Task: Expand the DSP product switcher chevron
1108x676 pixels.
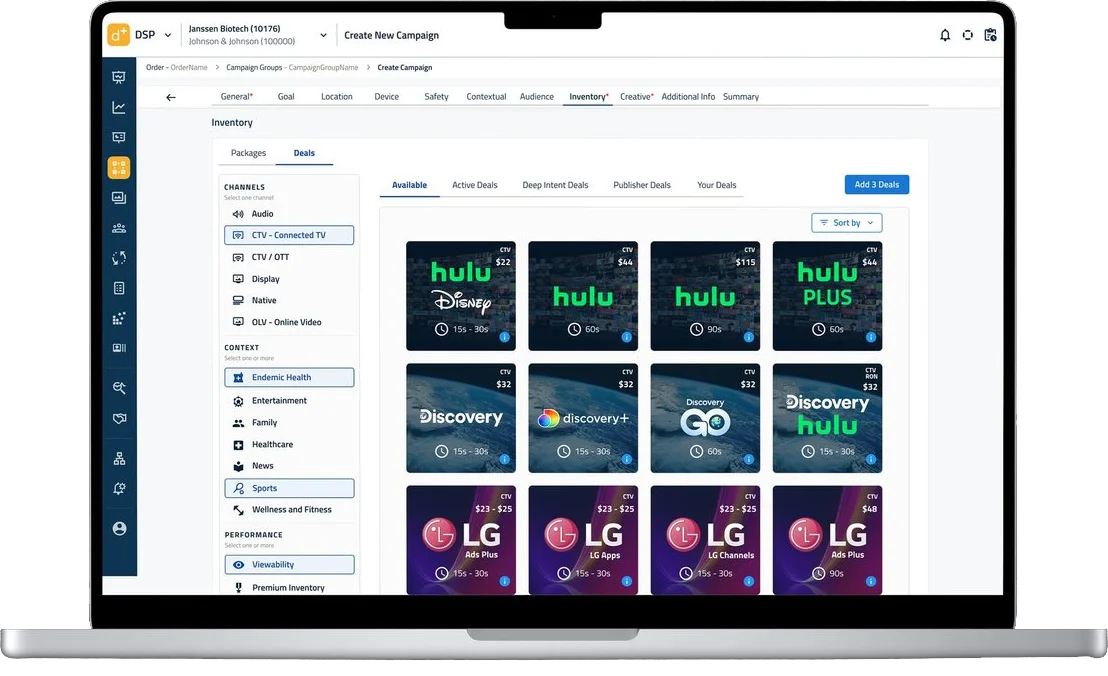Action: (167, 35)
